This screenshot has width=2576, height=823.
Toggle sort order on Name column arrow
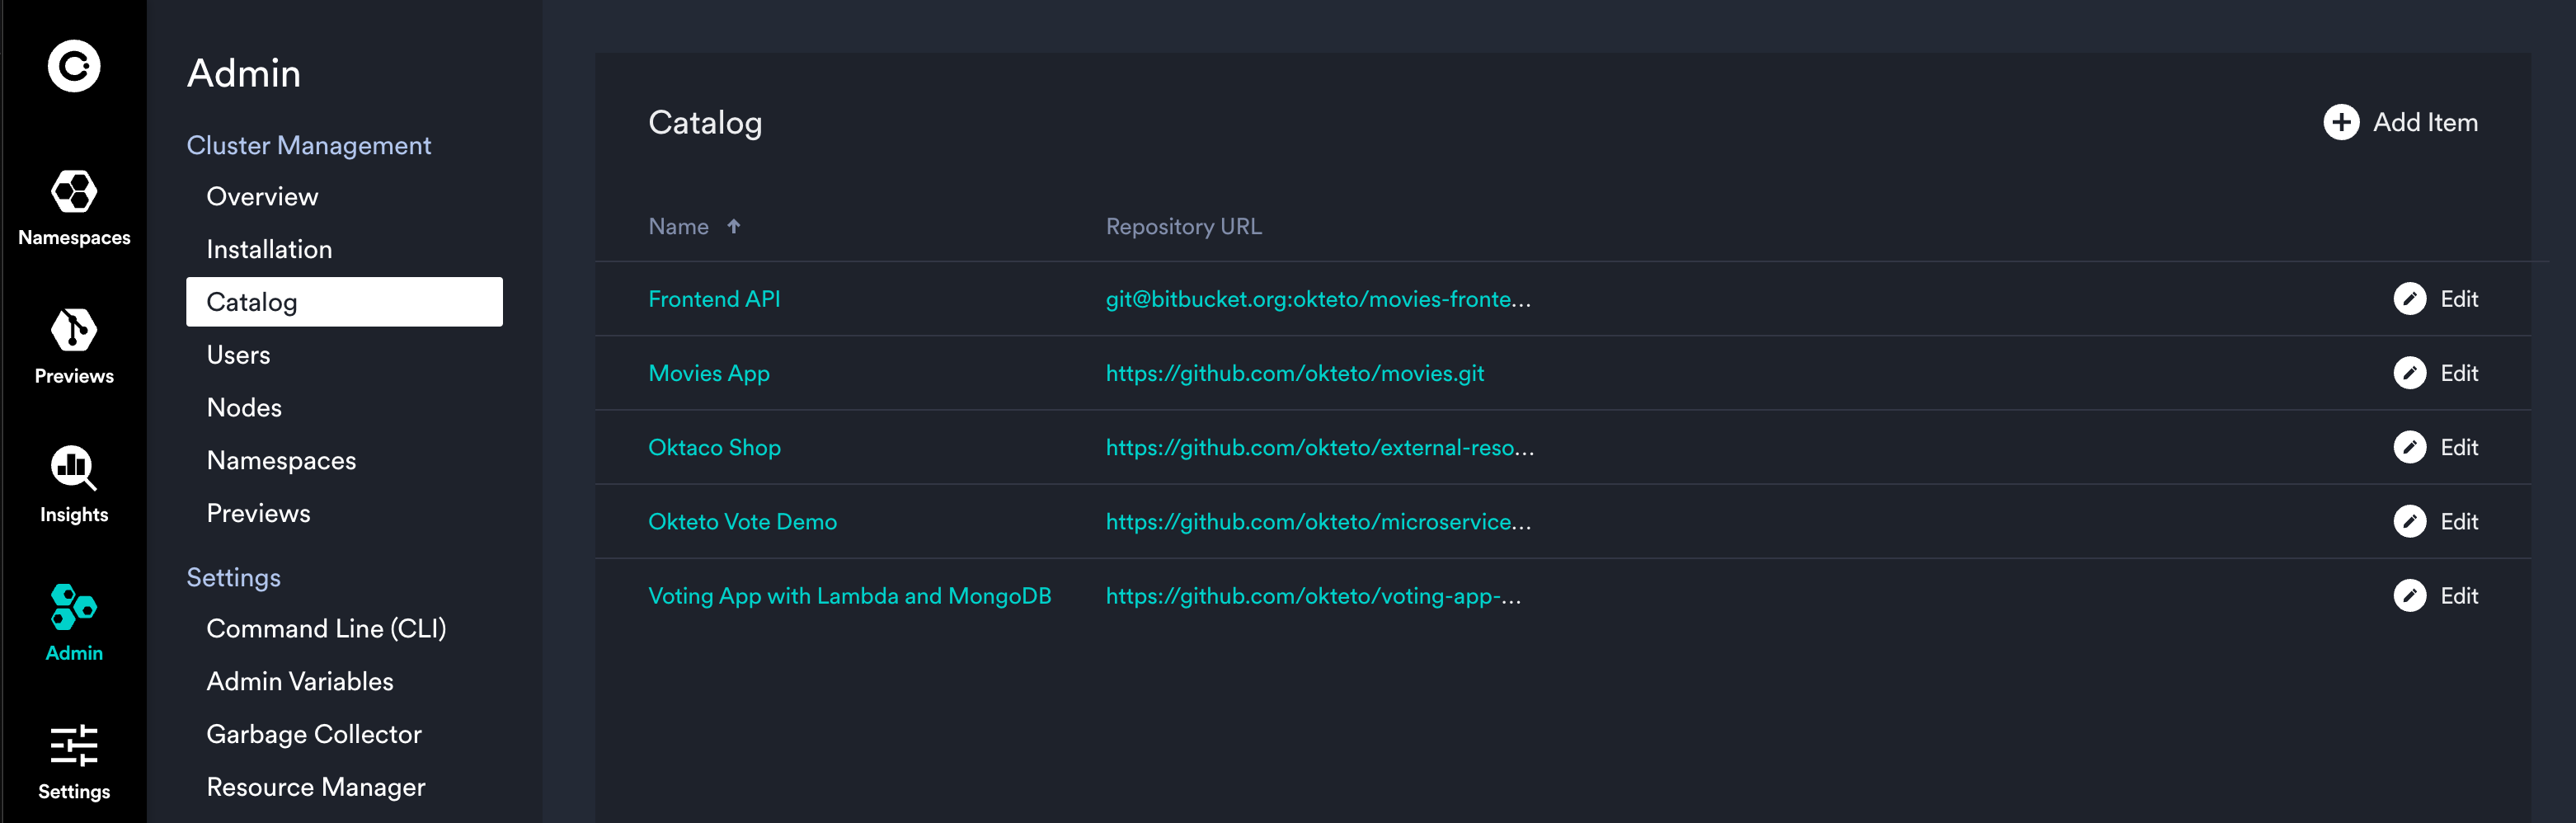[733, 227]
